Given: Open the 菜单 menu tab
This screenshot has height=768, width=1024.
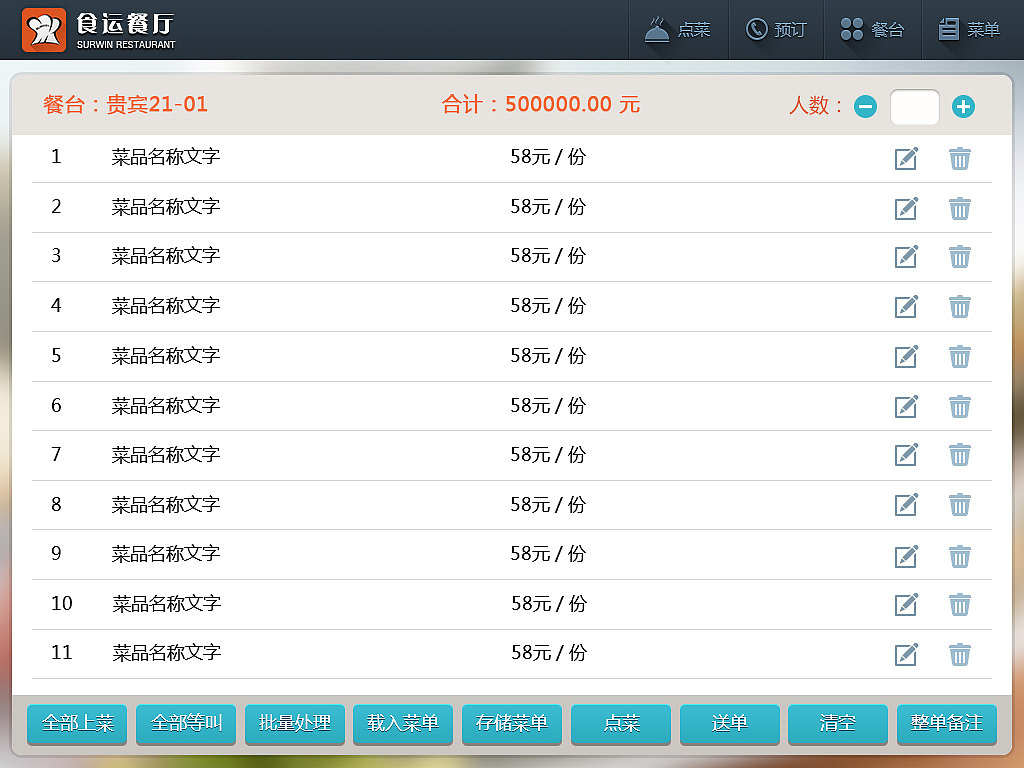Looking at the screenshot, I should [970, 29].
